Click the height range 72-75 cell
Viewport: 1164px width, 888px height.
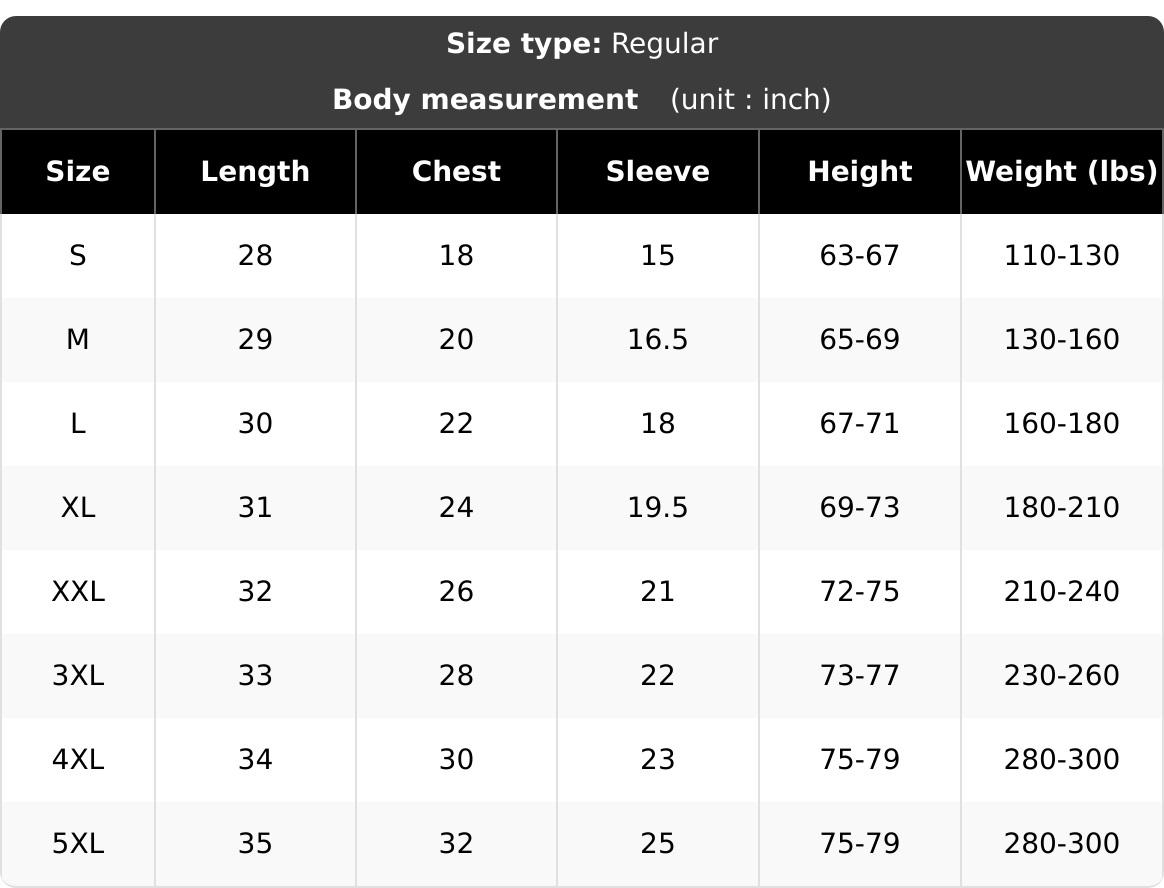(860, 591)
